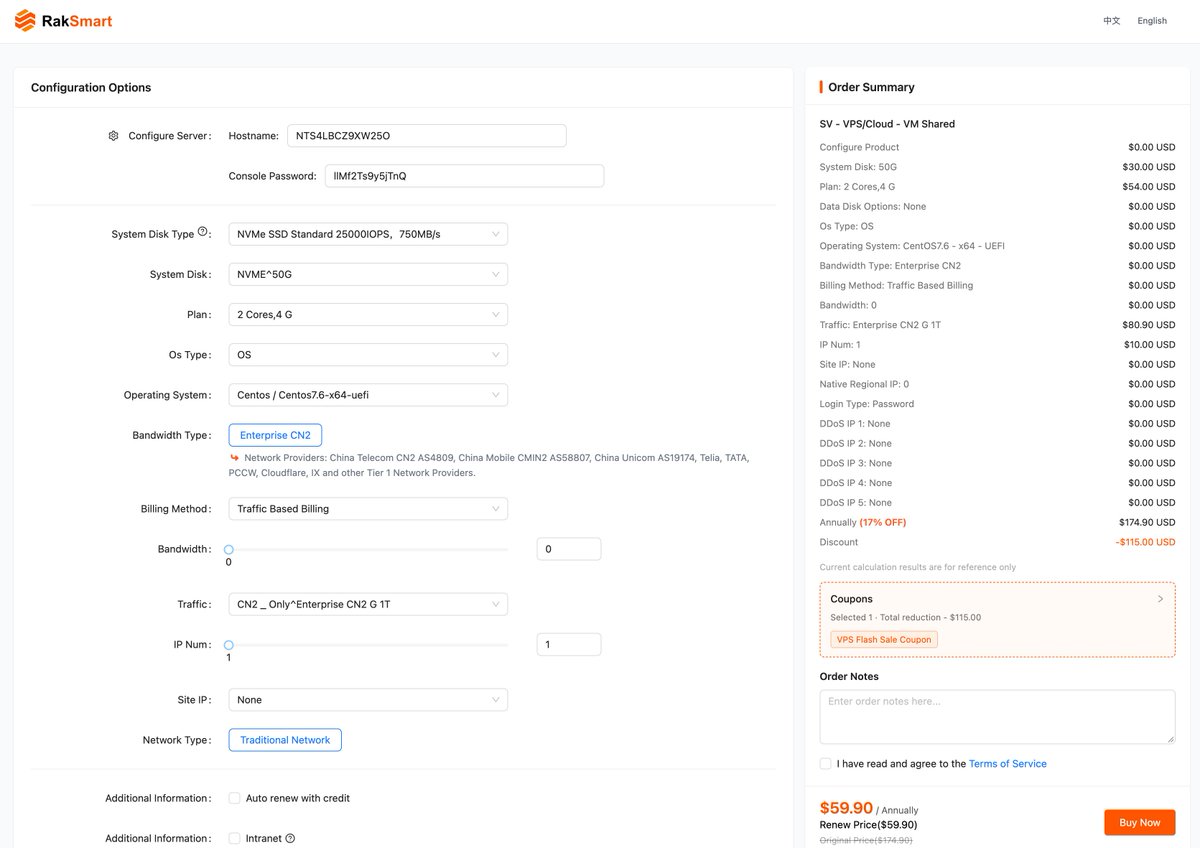This screenshot has height=848, width=1200.
Task: Open the Operating System dropdown
Action: point(368,395)
